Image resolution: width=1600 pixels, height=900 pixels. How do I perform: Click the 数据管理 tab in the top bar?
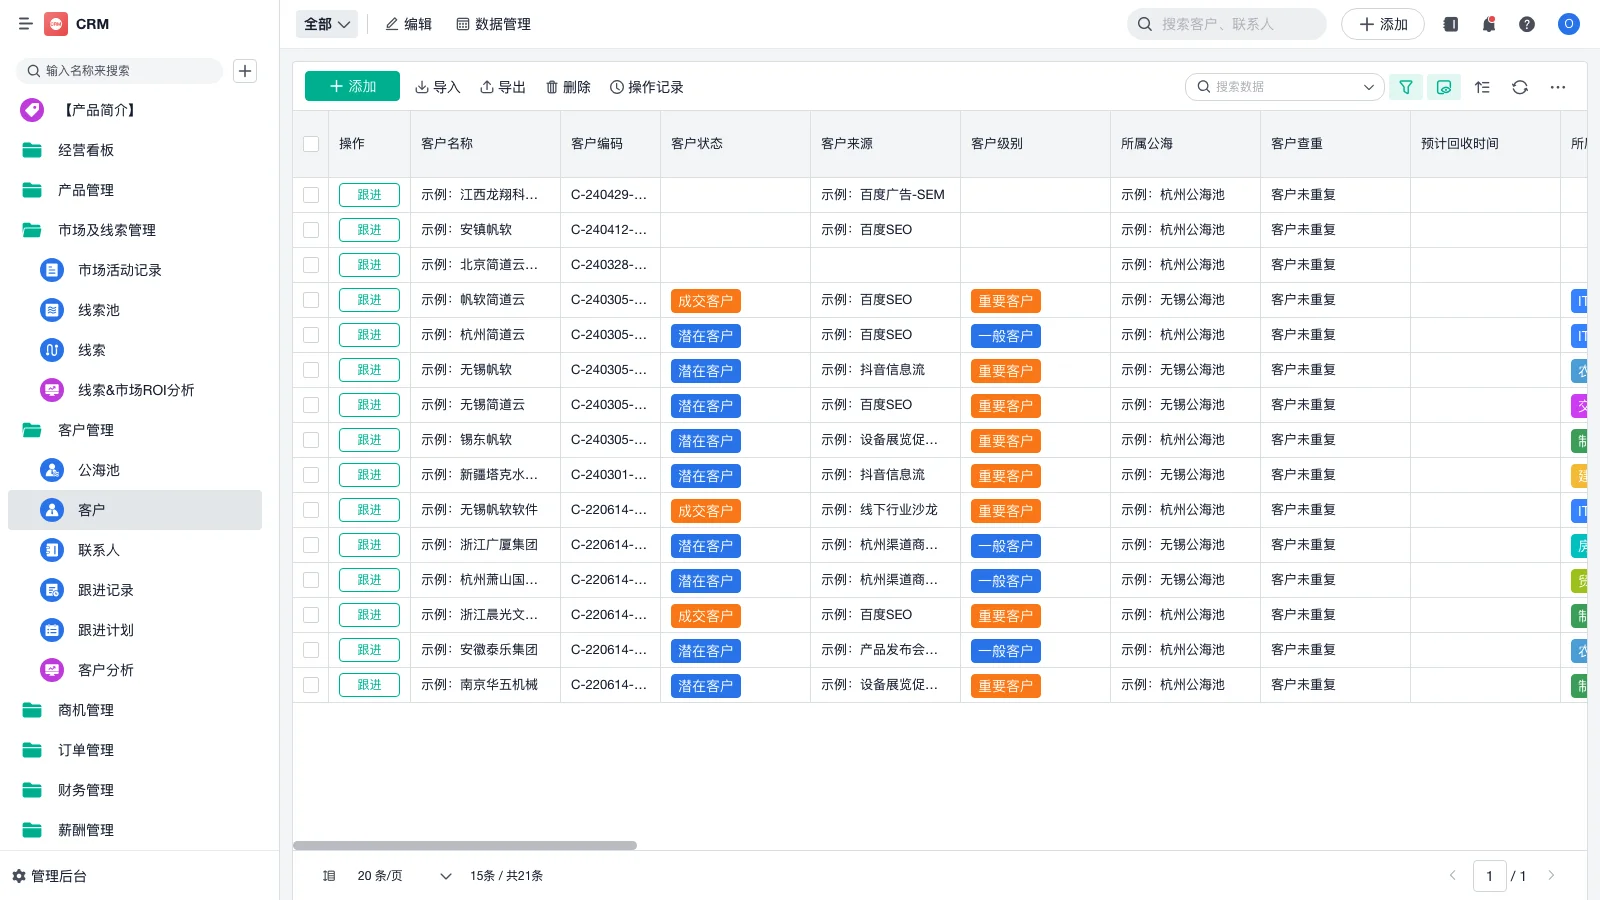click(494, 24)
